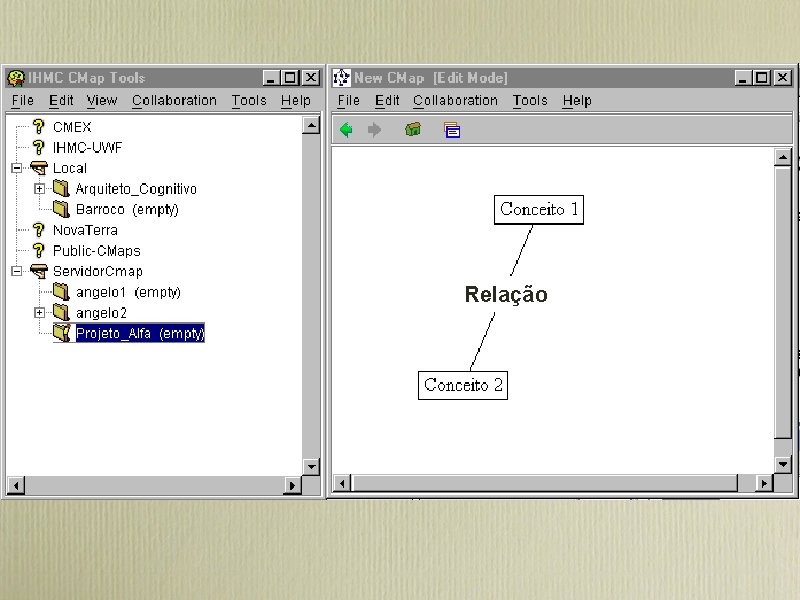Click the IHMC CMap Tools title bar icon
The width and height of the screenshot is (800, 600).
click(16, 78)
